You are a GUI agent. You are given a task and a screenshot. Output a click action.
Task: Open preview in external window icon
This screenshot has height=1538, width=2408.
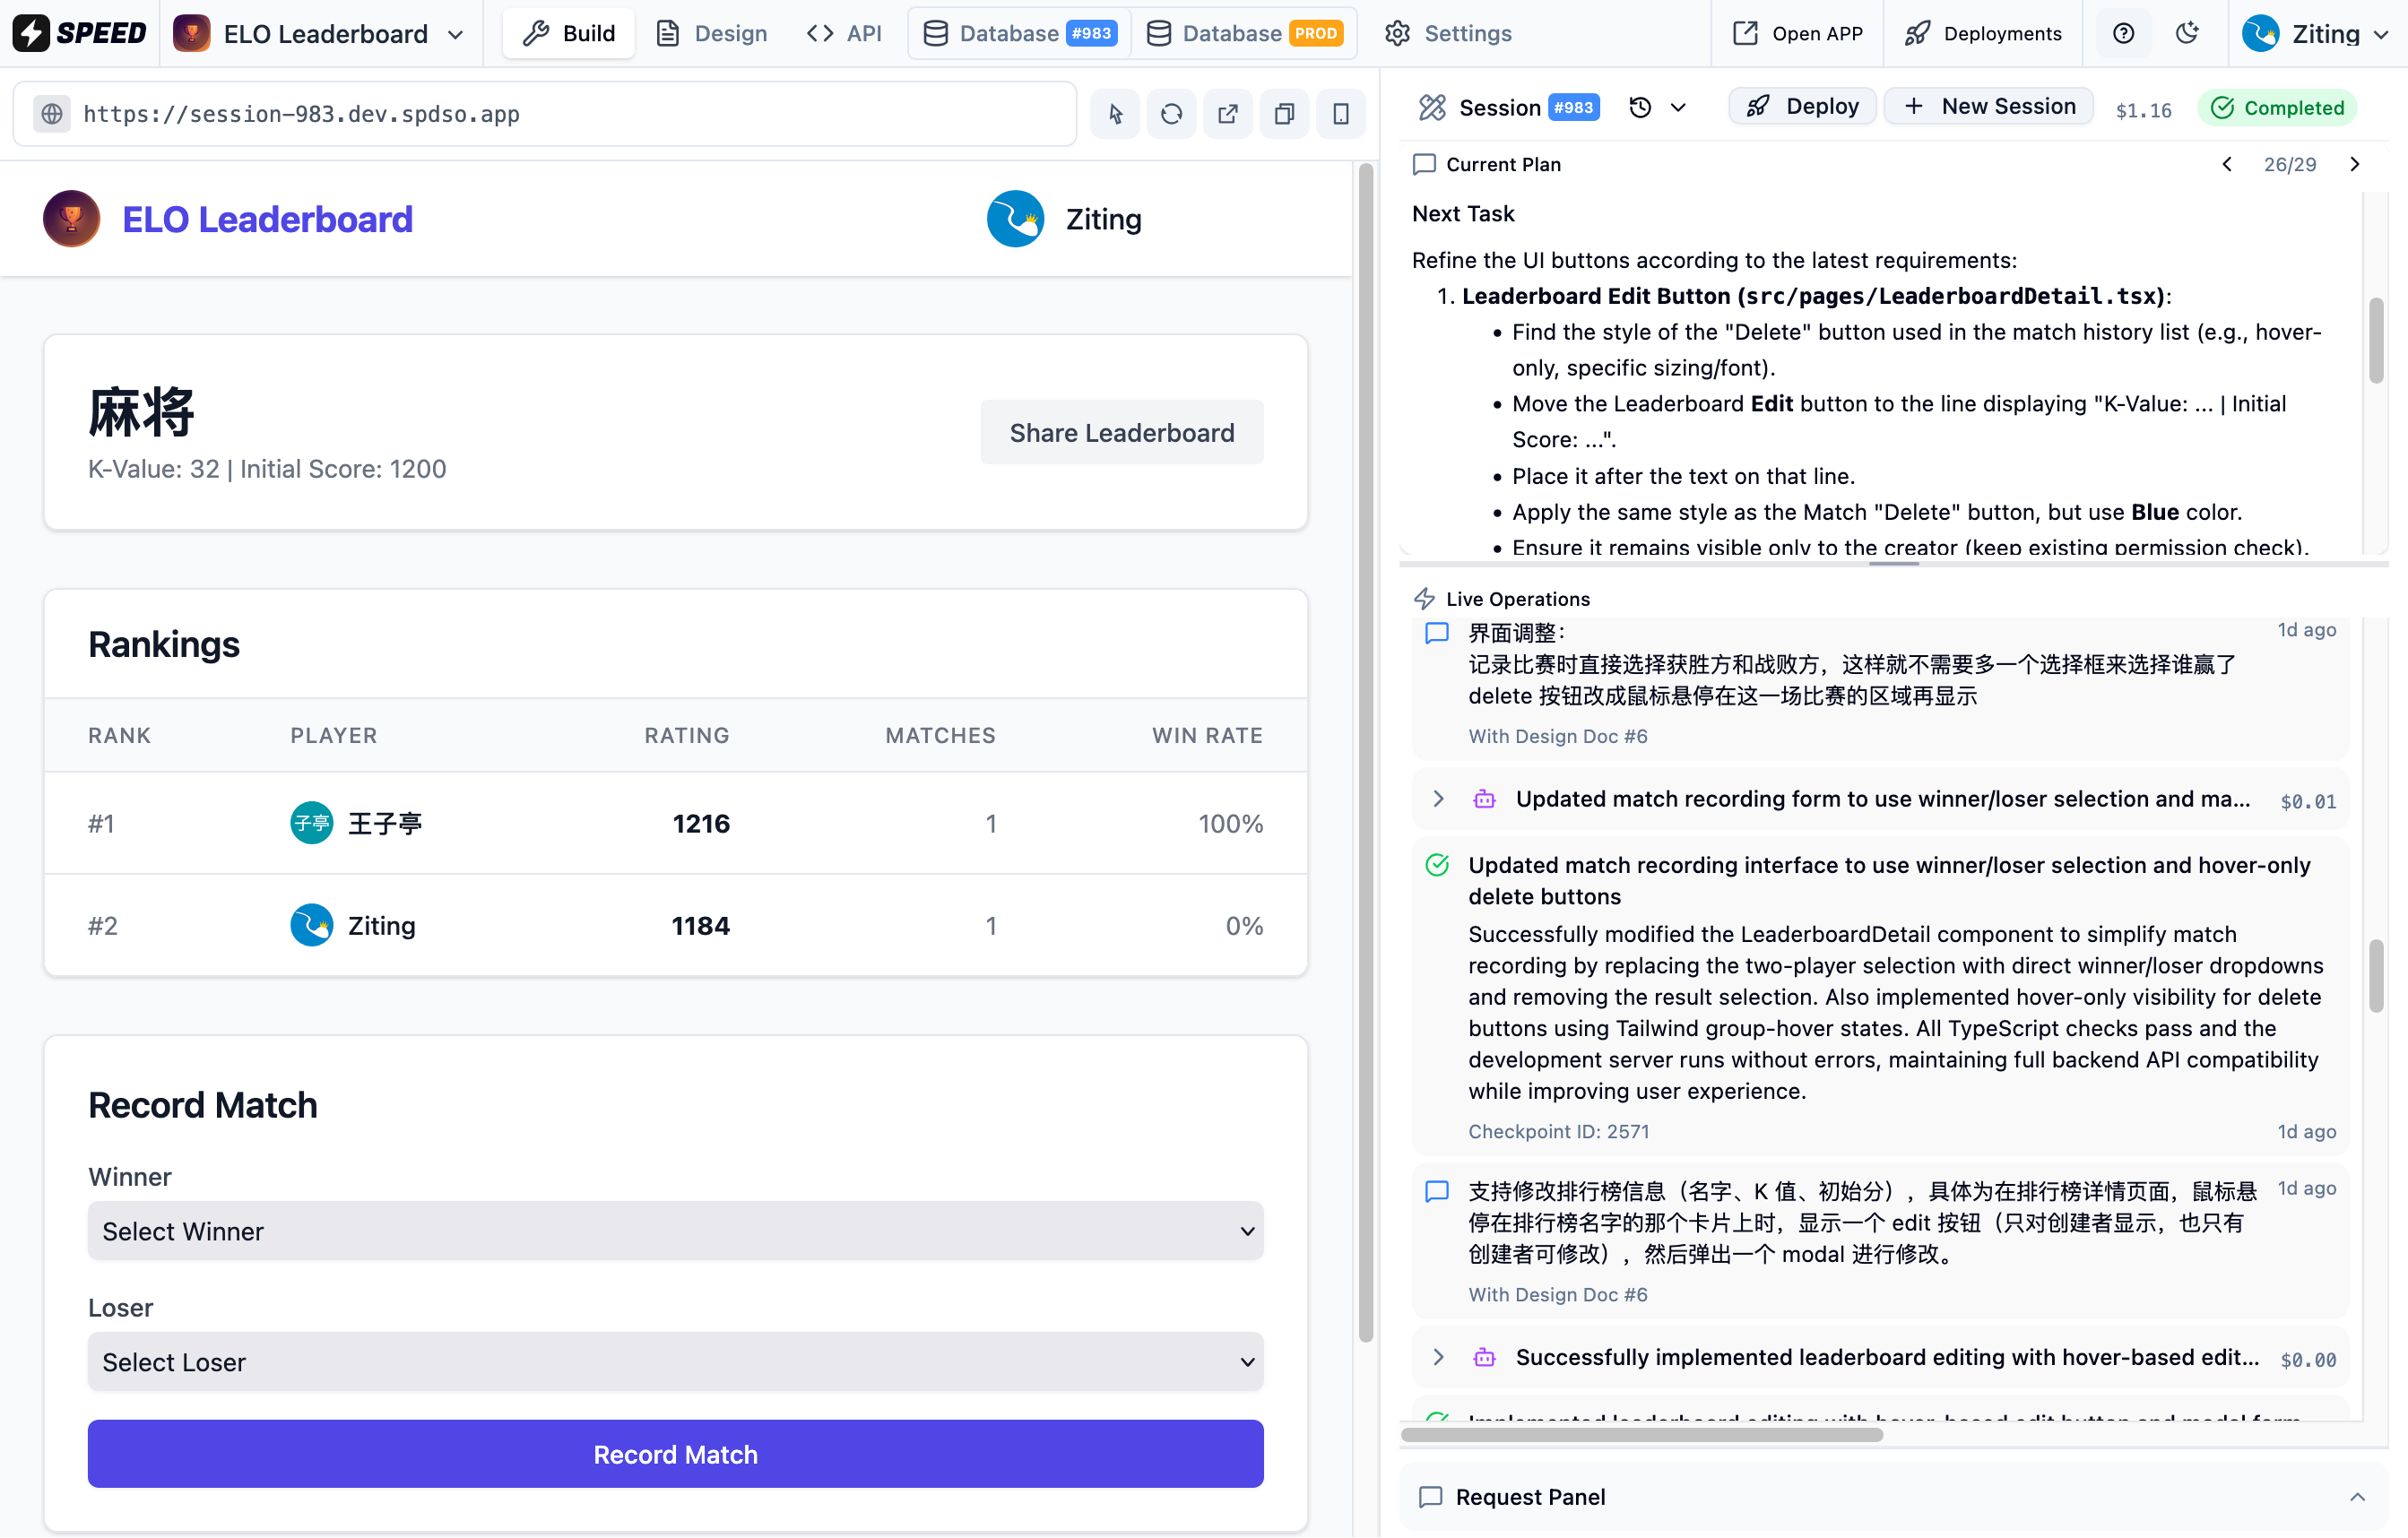click(1228, 114)
